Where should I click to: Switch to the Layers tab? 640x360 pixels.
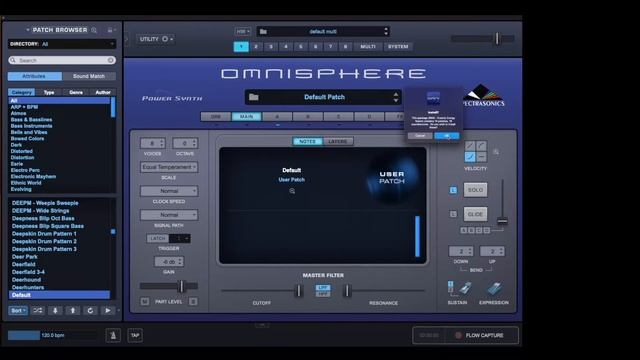click(338, 142)
